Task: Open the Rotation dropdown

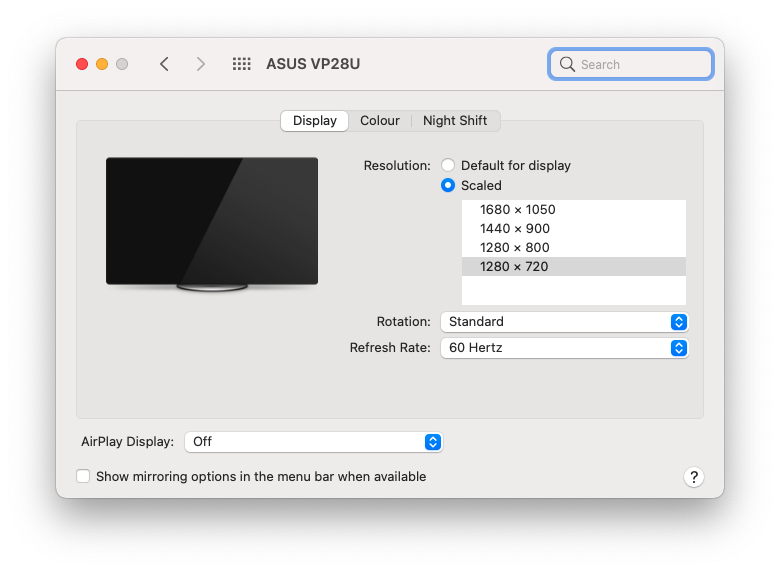Action: (564, 322)
